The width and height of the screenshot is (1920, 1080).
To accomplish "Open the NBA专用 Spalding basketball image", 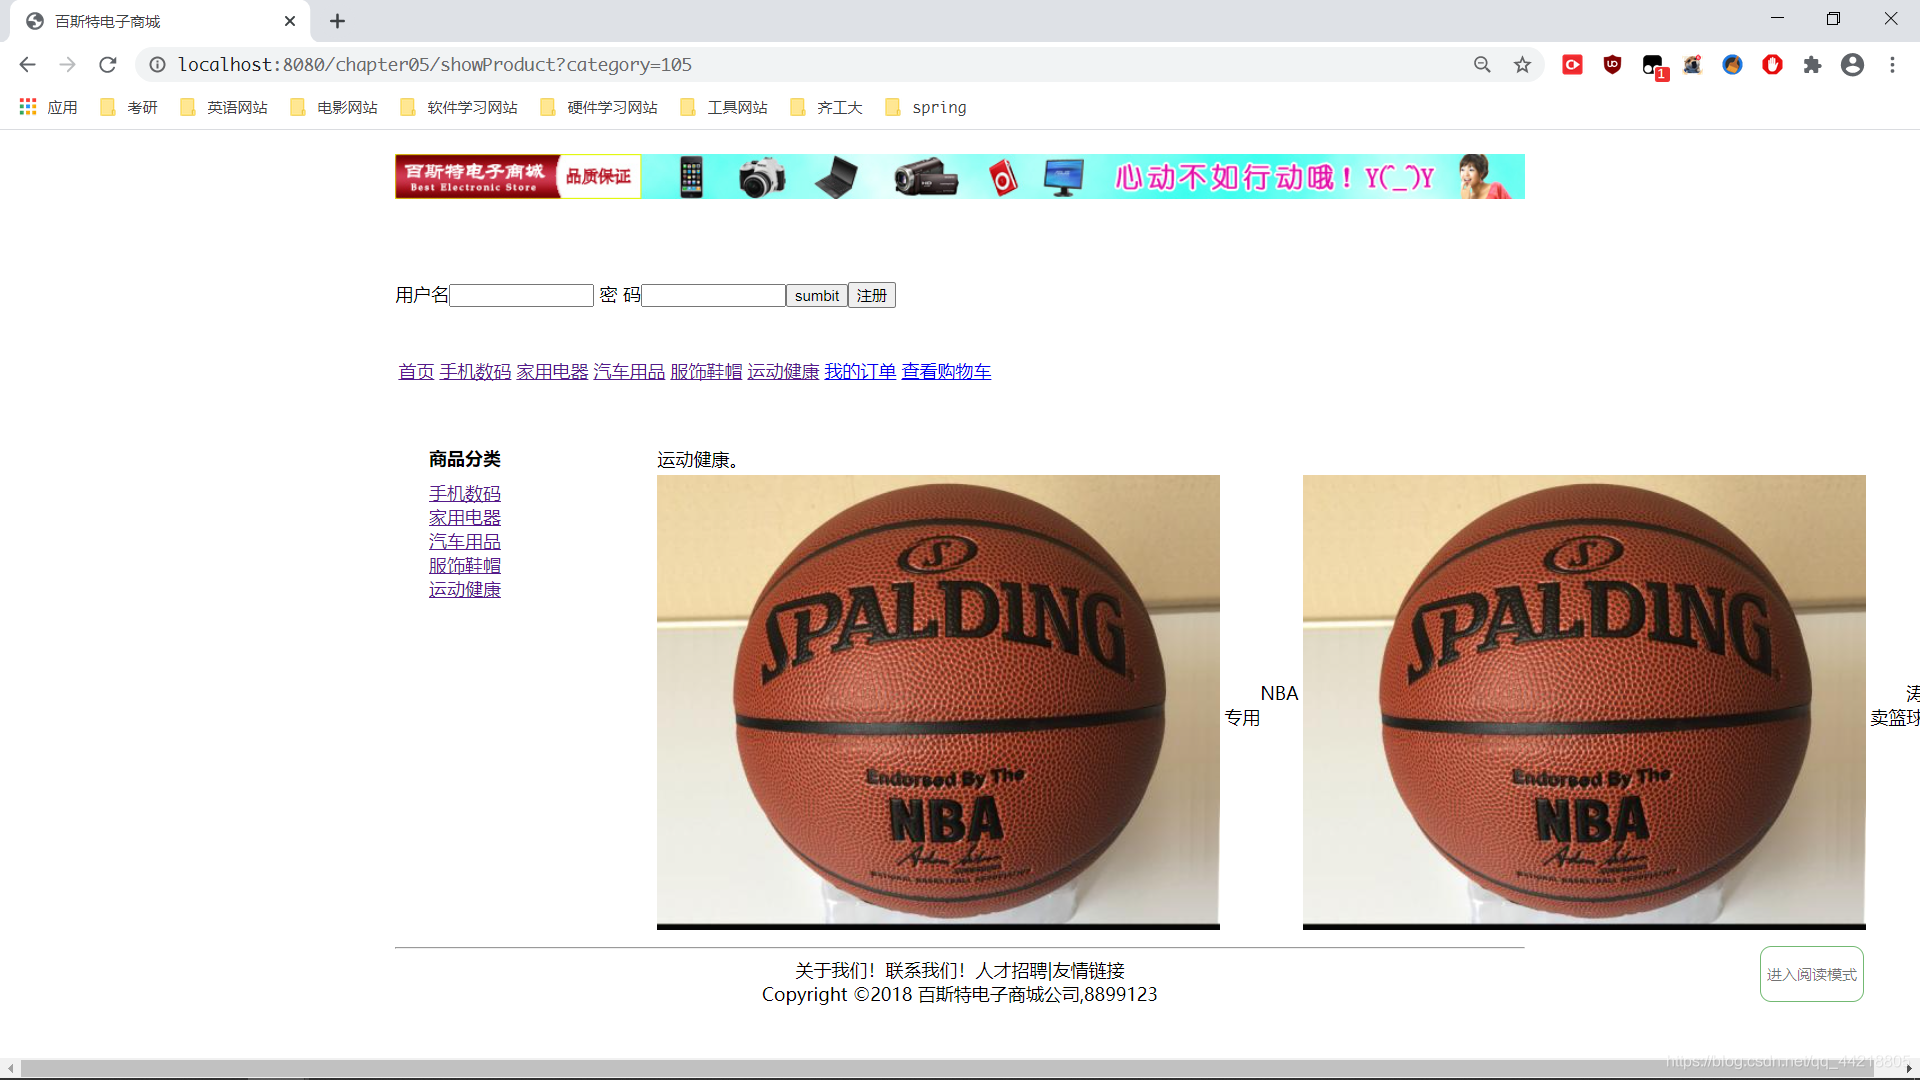I will 938,702.
